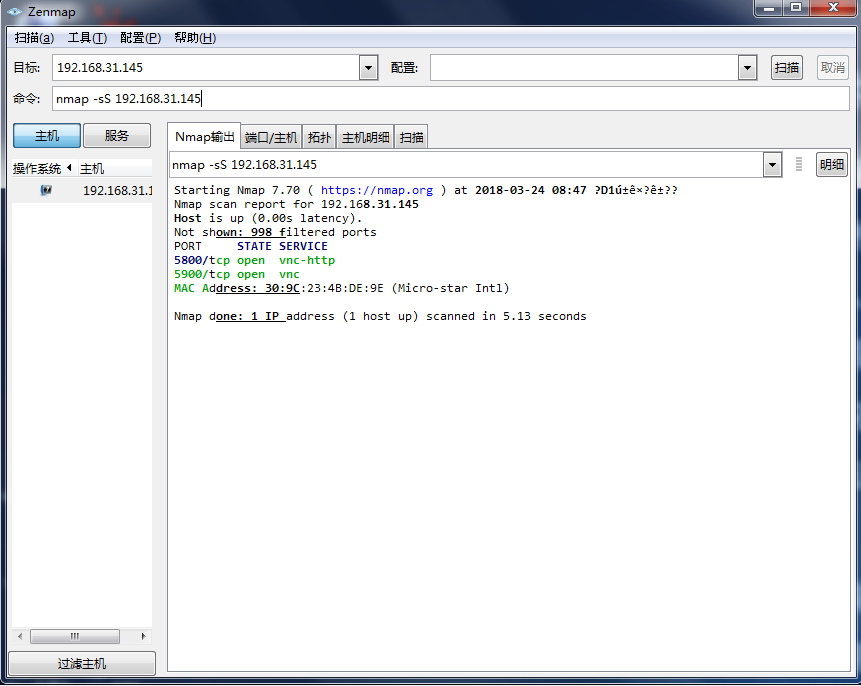Minimize the Zenmap window

coord(769,8)
